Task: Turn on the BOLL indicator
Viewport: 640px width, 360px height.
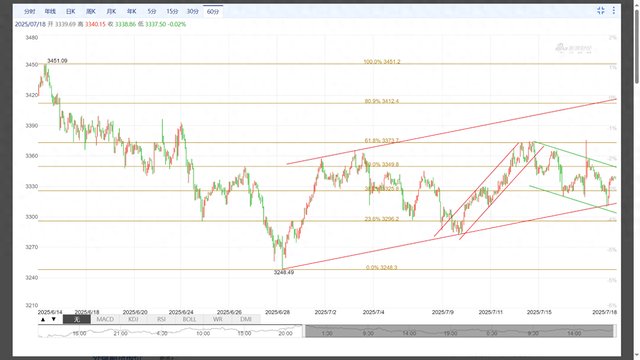Action: tap(189, 319)
